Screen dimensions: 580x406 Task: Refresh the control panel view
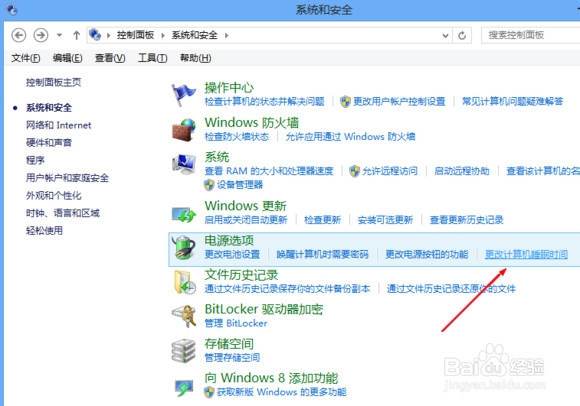[462, 35]
